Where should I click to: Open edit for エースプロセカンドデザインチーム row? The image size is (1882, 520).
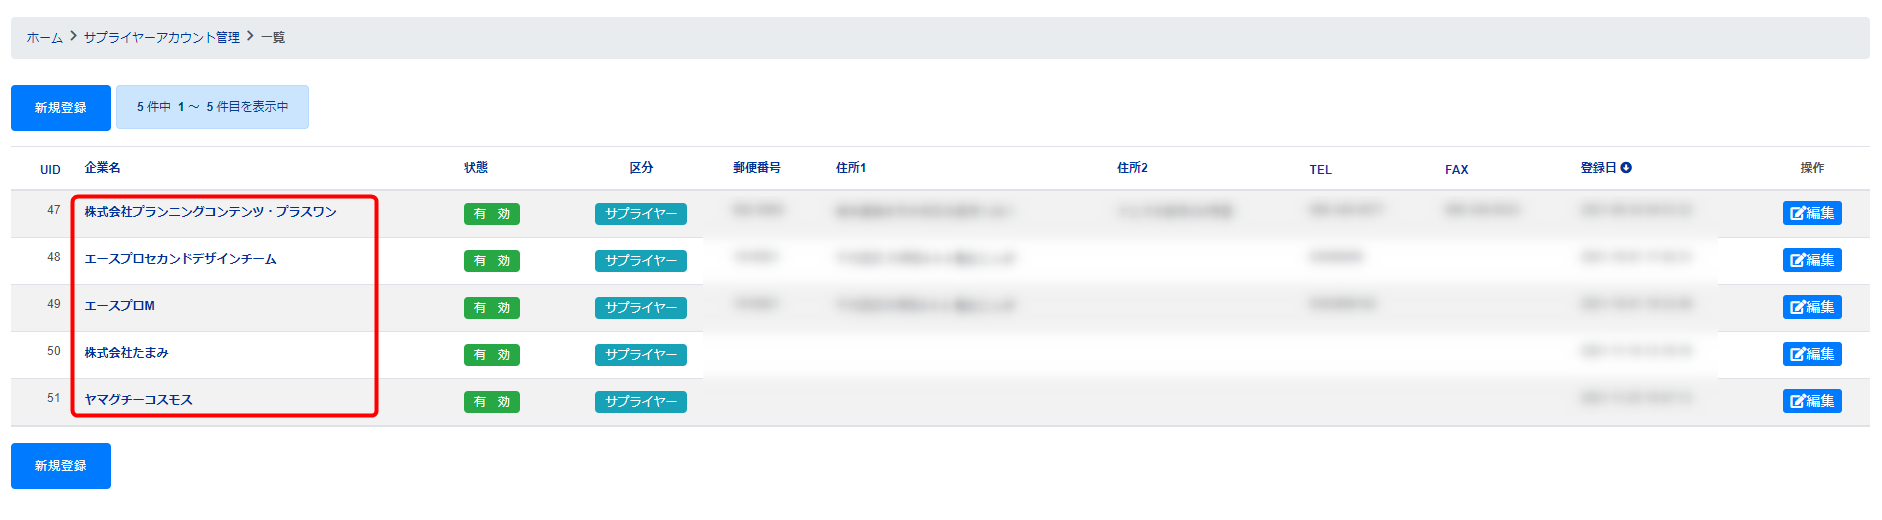[1811, 260]
